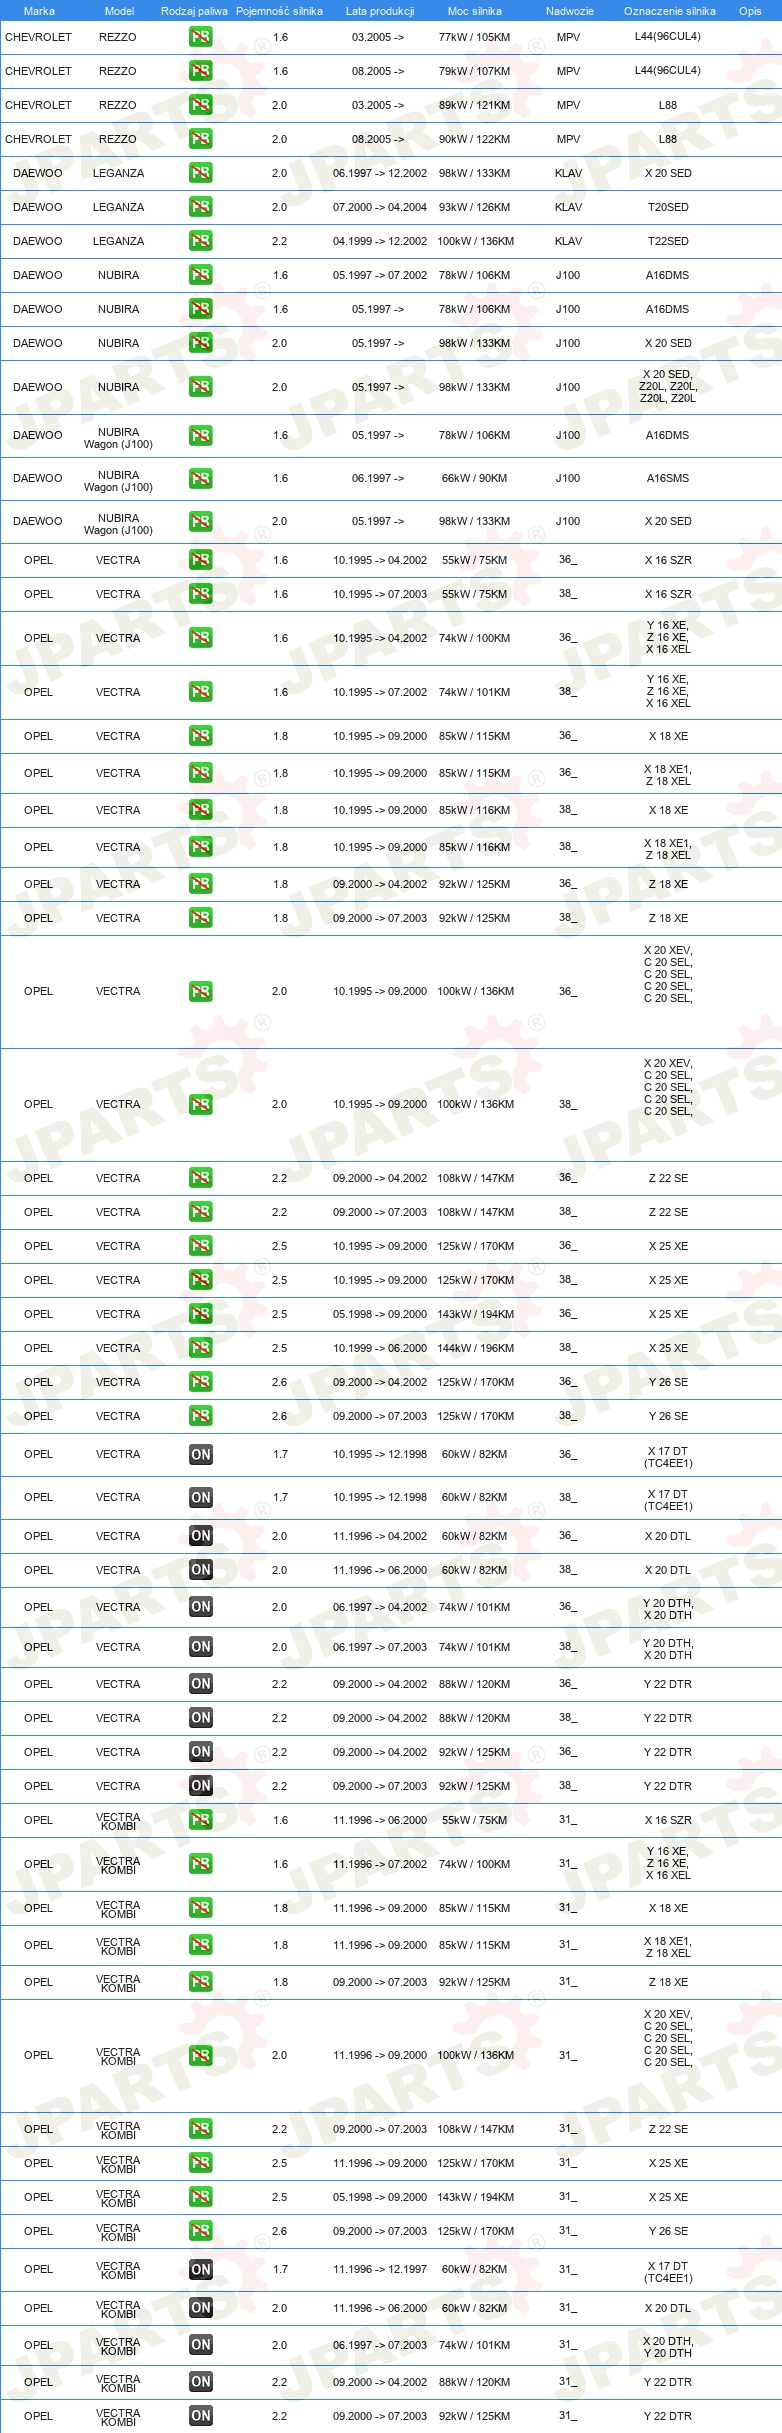Click petrol icon for Rezzo 90kW / 122KM
Viewport: 782px width, 2433px height.
pyautogui.click(x=201, y=139)
